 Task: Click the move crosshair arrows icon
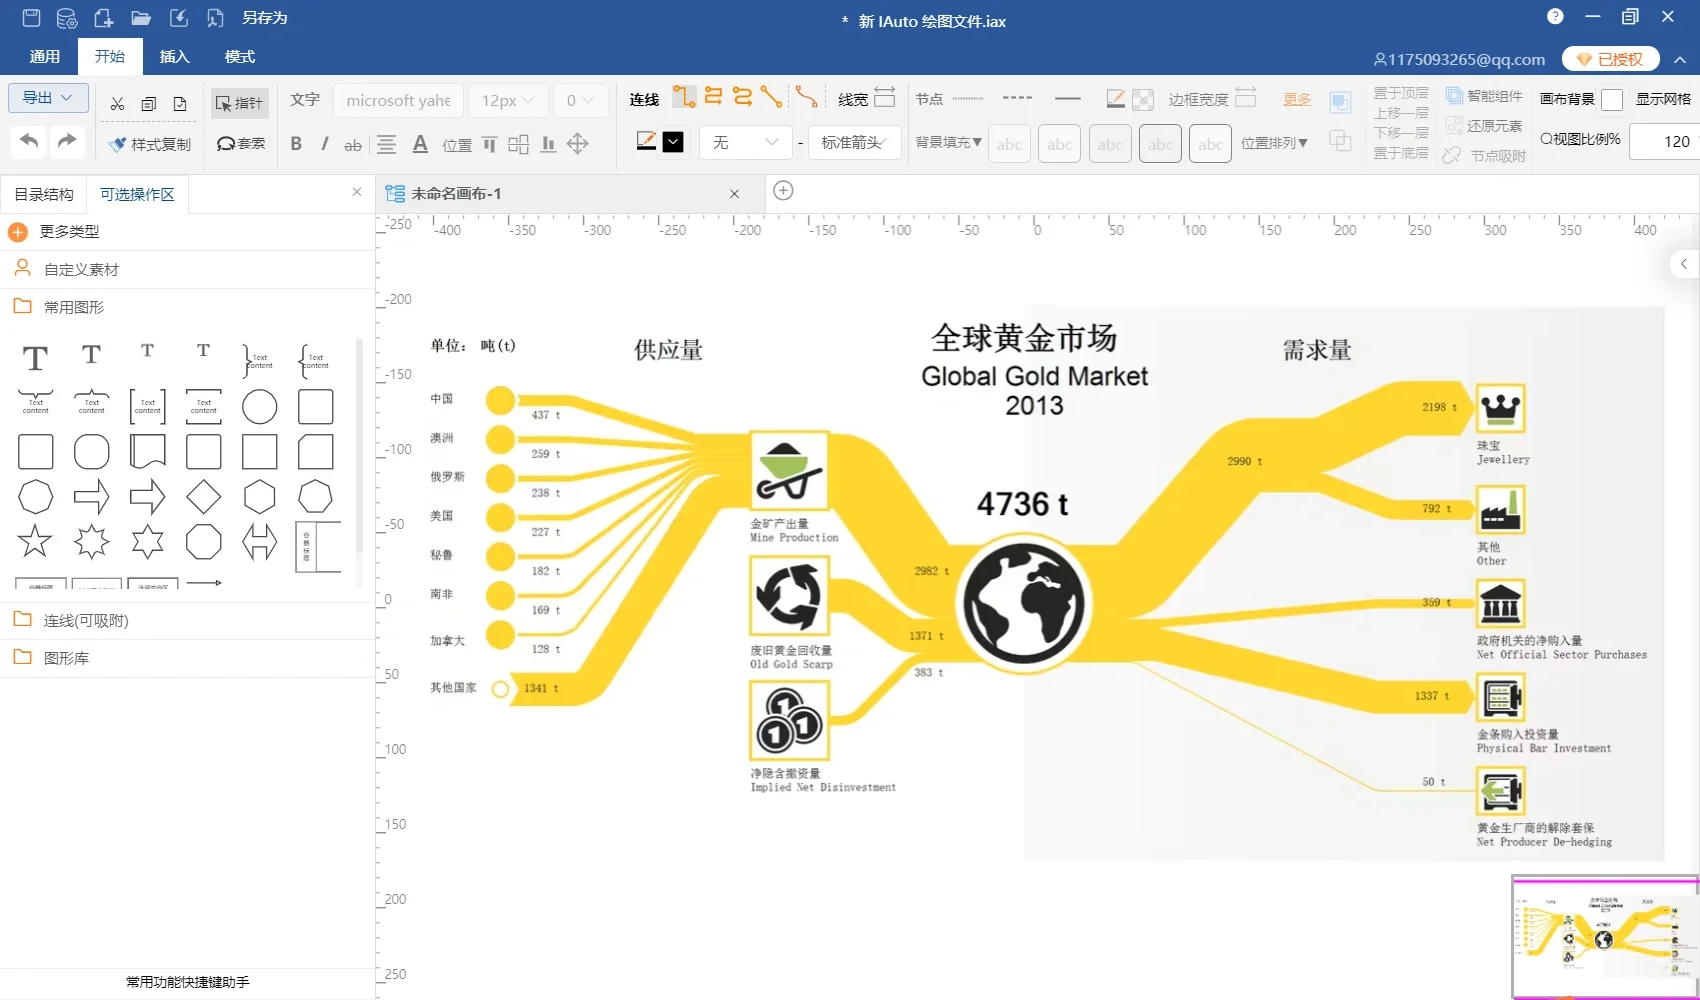coord(578,144)
